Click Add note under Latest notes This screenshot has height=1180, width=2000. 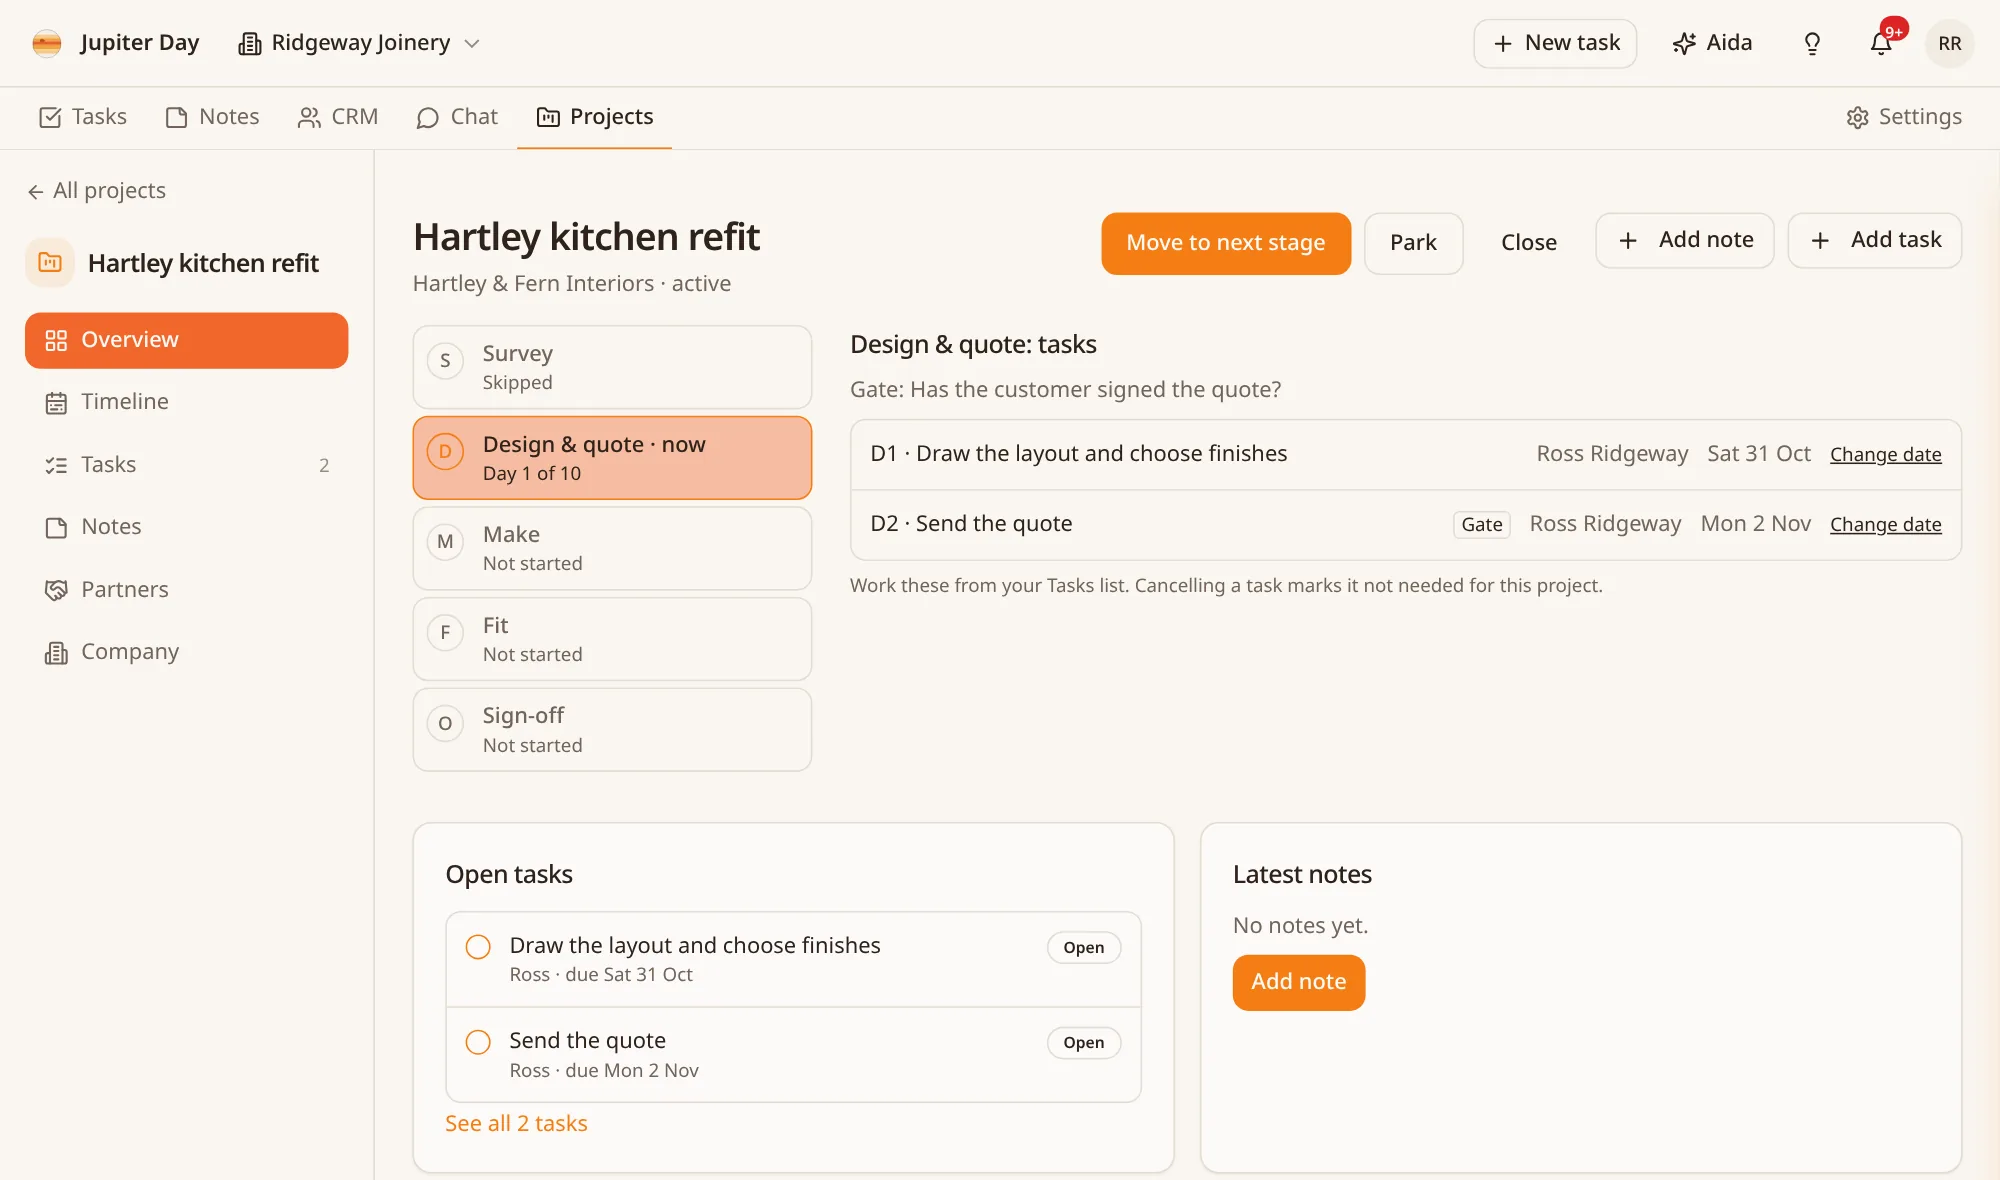tap(1298, 982)
